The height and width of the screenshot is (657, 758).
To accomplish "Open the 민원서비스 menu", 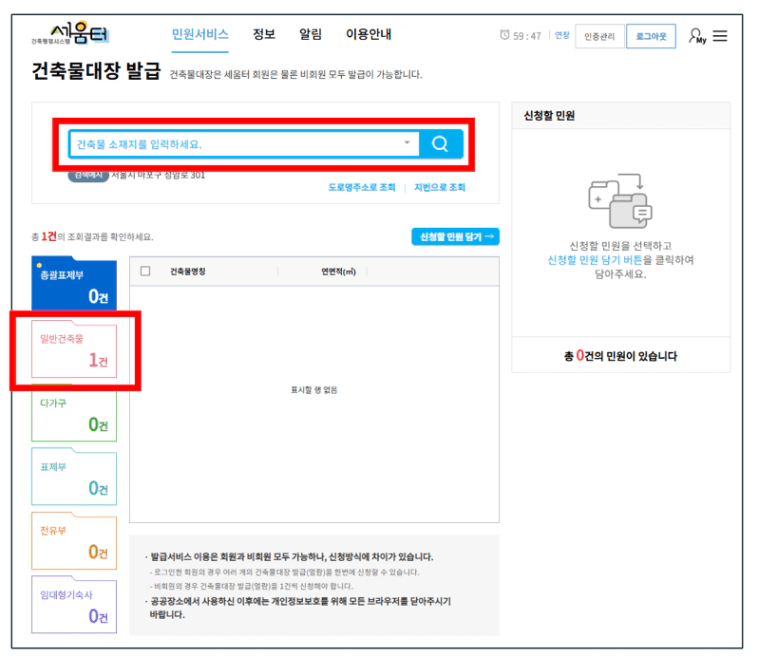I will point(200,35).
